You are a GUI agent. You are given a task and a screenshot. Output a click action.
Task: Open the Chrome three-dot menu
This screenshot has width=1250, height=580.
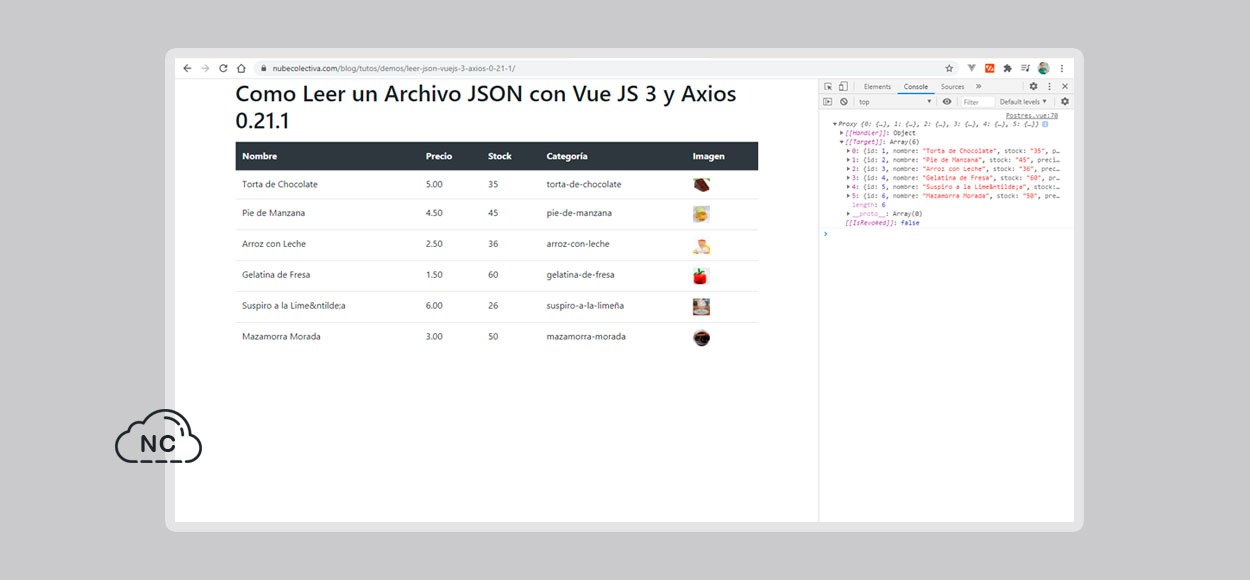pos(1062,68)
